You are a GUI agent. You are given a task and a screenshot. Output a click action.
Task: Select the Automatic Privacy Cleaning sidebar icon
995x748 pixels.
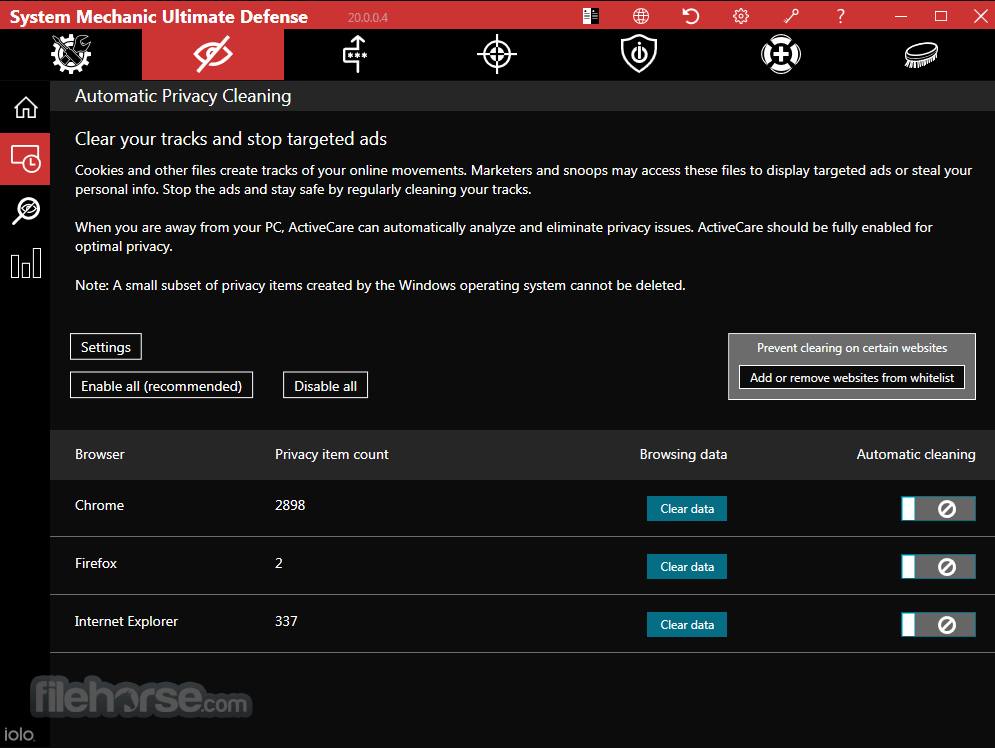click(25, 159)
